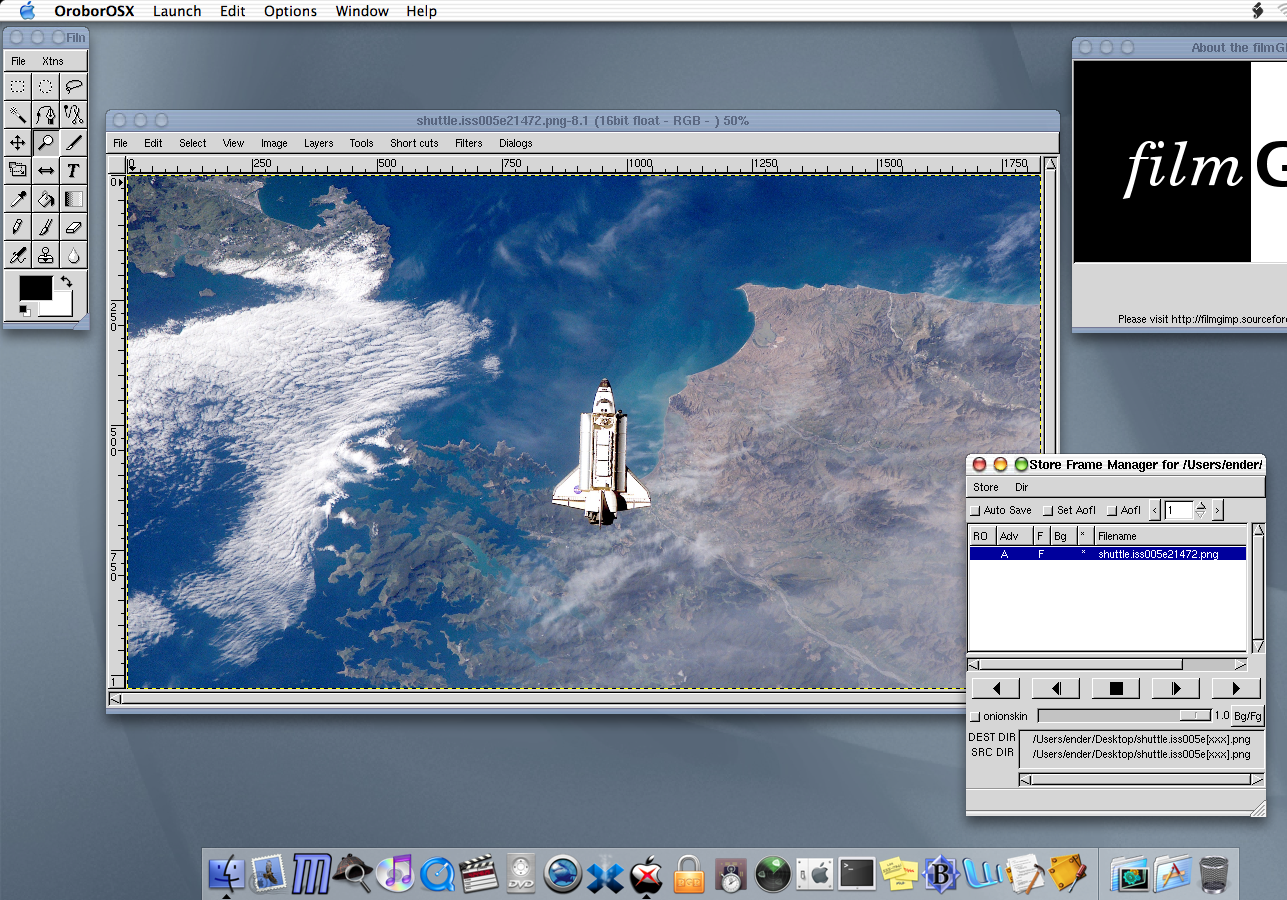The image size is (1287, 900).
Task: Open the Short cuts menu
Action: click(x=414, y=143)
